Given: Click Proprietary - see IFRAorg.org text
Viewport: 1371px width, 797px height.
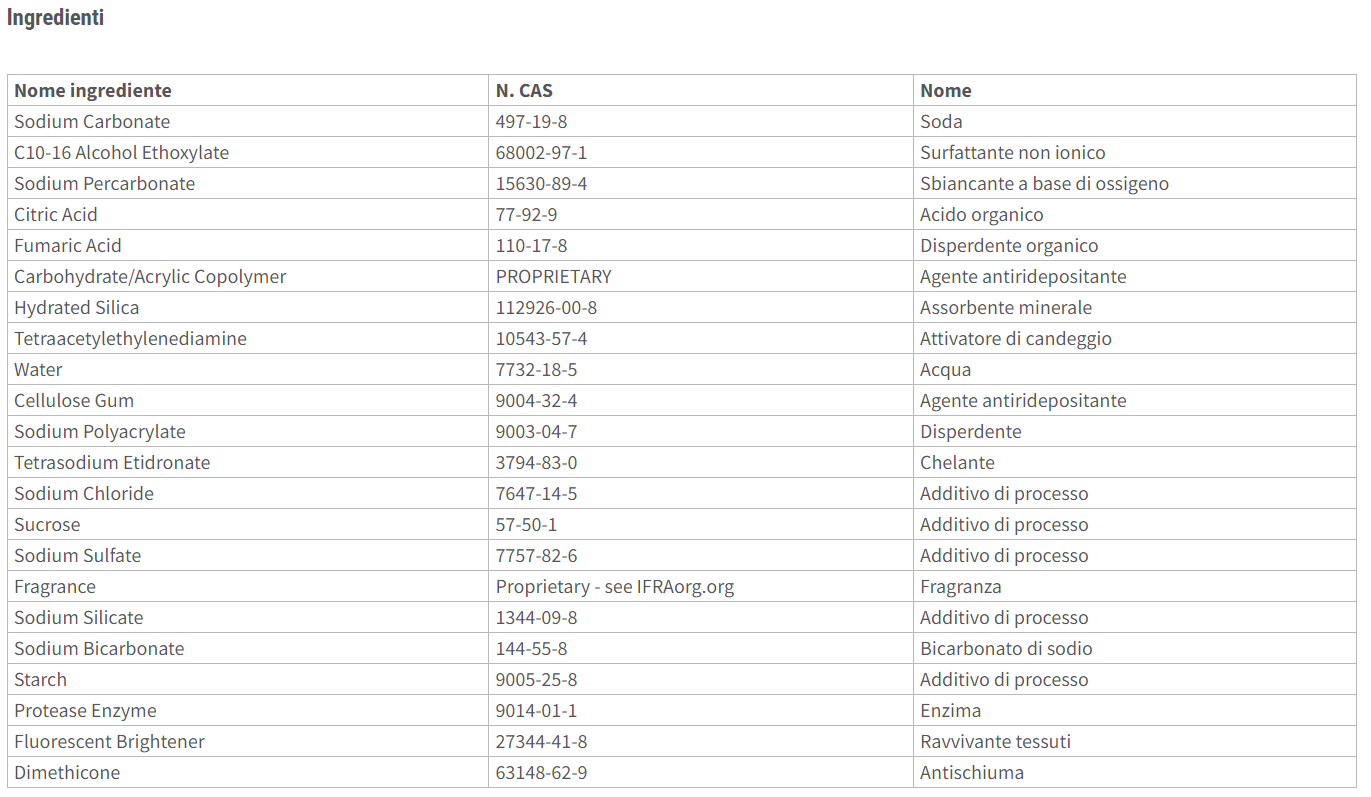Looking at the screenshot, I should coord(615,586).
